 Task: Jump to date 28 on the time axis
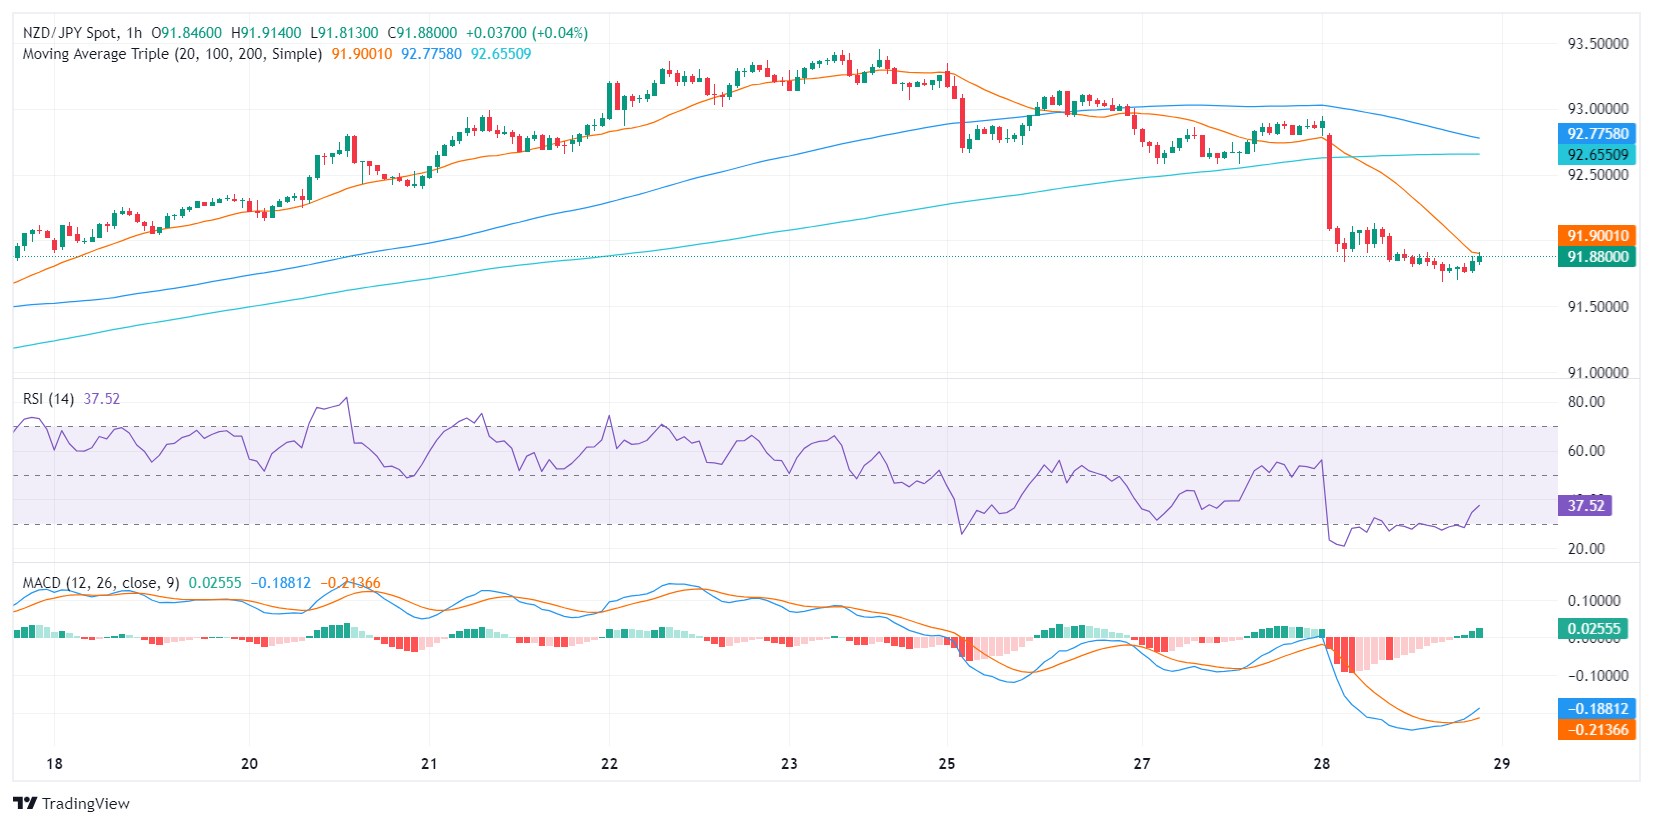pos(1322,764)
